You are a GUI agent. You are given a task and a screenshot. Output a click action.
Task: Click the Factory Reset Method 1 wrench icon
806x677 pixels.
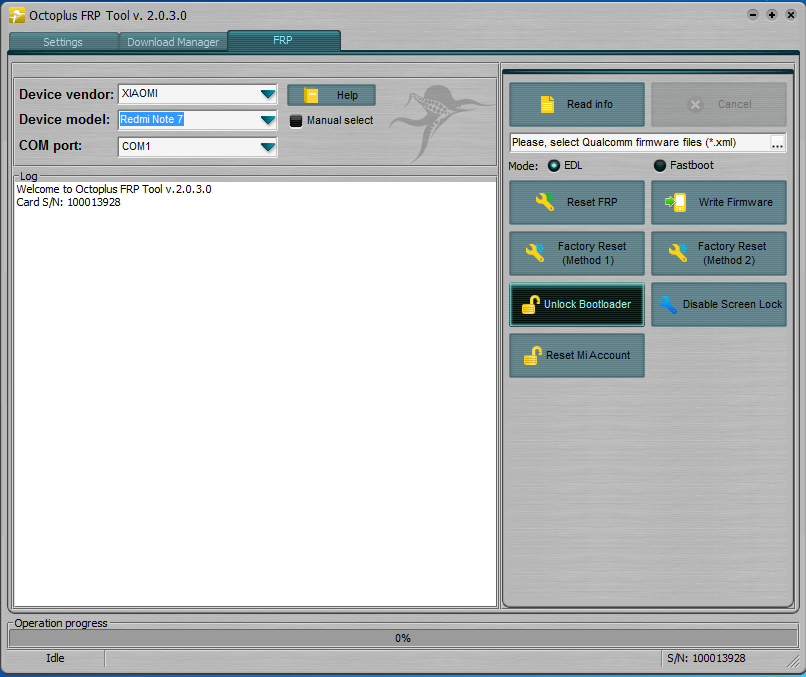[535, 252]
